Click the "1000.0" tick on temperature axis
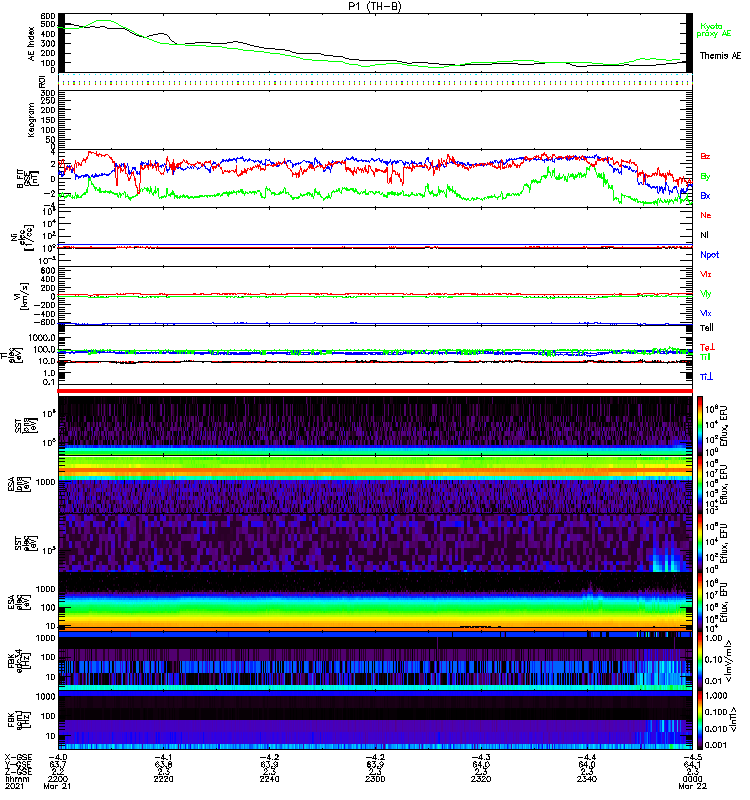This screenshot has width=750, height=800. (42, 338)
